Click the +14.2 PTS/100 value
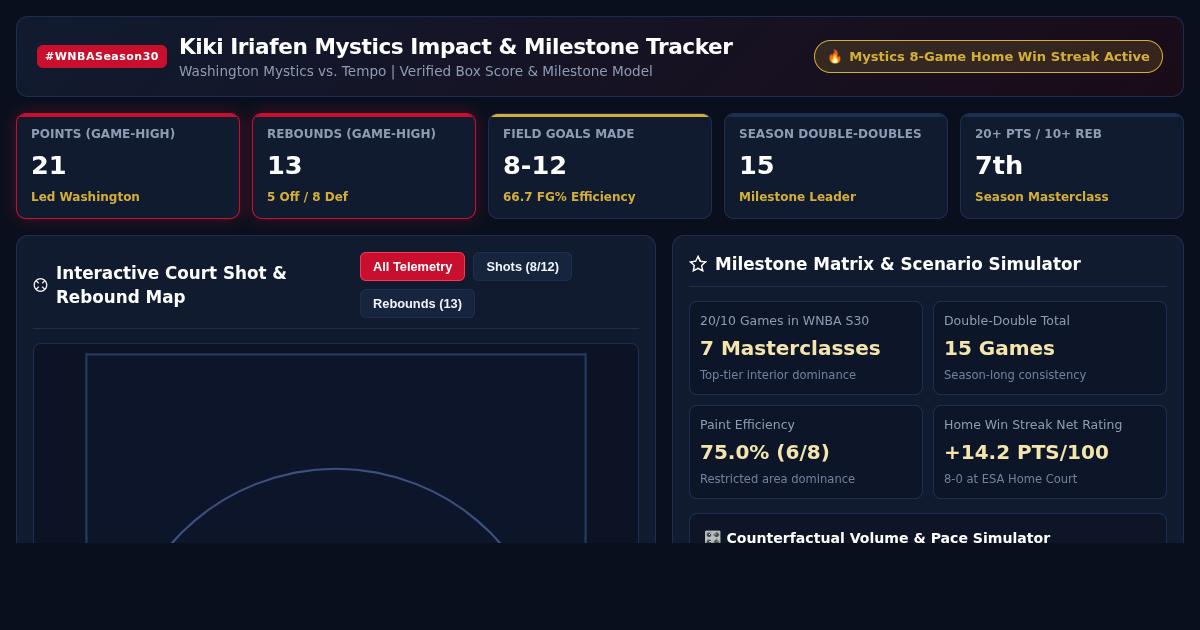The image size is (1200, 630). pos(1026,452)
